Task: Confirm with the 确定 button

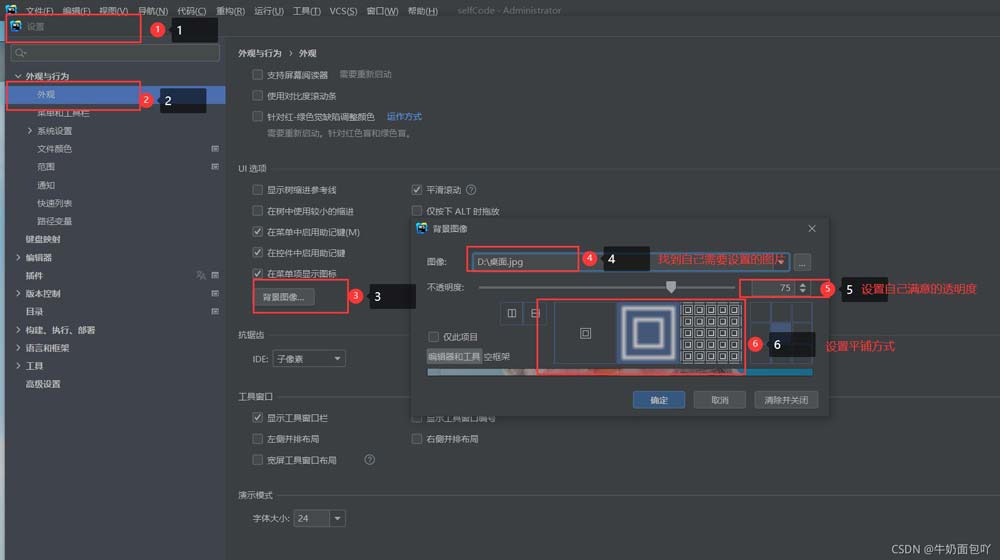Action: click(x=659, y=400)
